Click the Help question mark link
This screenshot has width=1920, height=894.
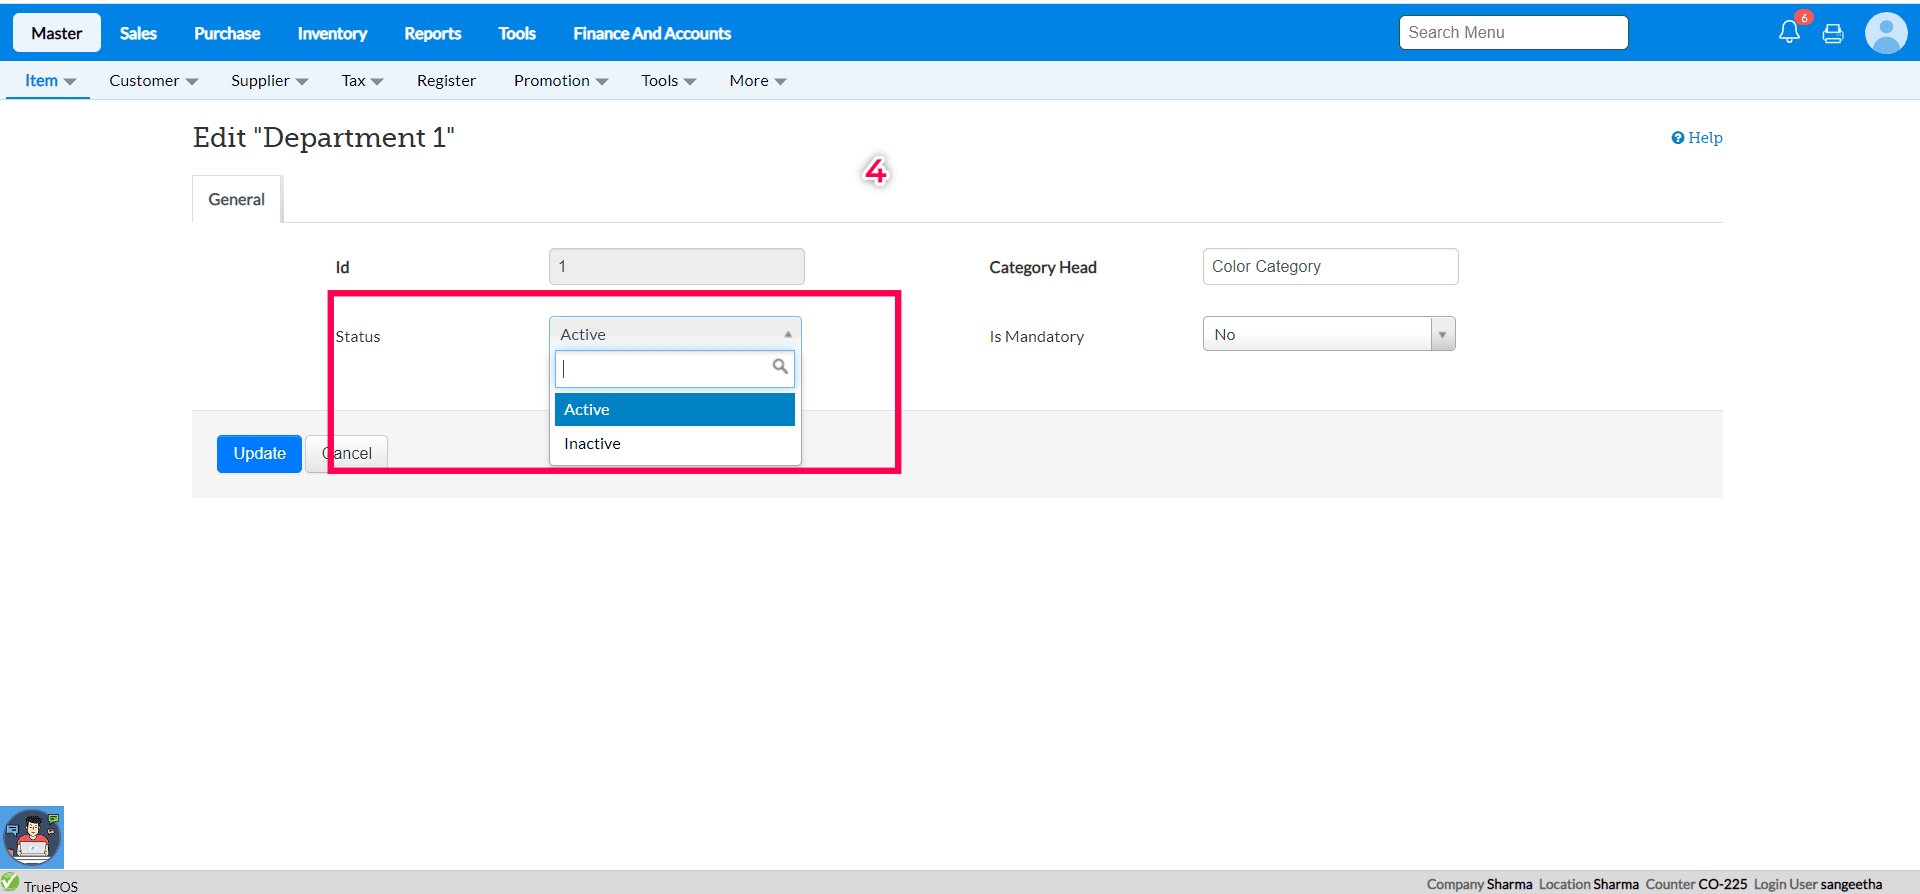pyautogui.click(x=1697, y=138)
